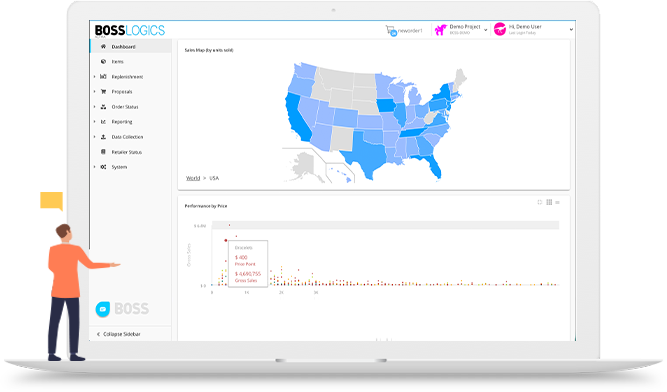Click the pink Demo User avatar
Screen dimensions: 667x392
click(x=500, y=29)
